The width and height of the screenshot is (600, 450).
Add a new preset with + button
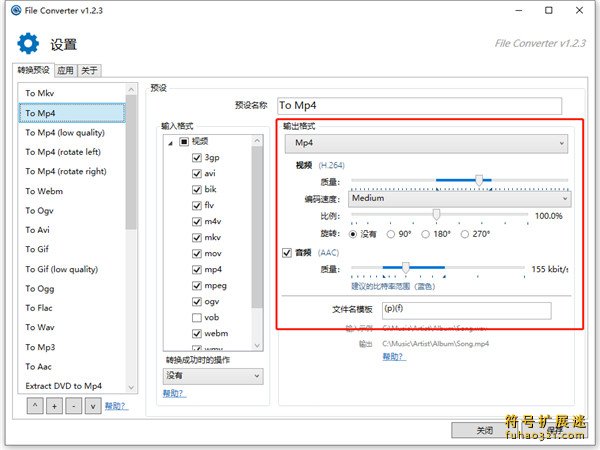tap(54, 406)
